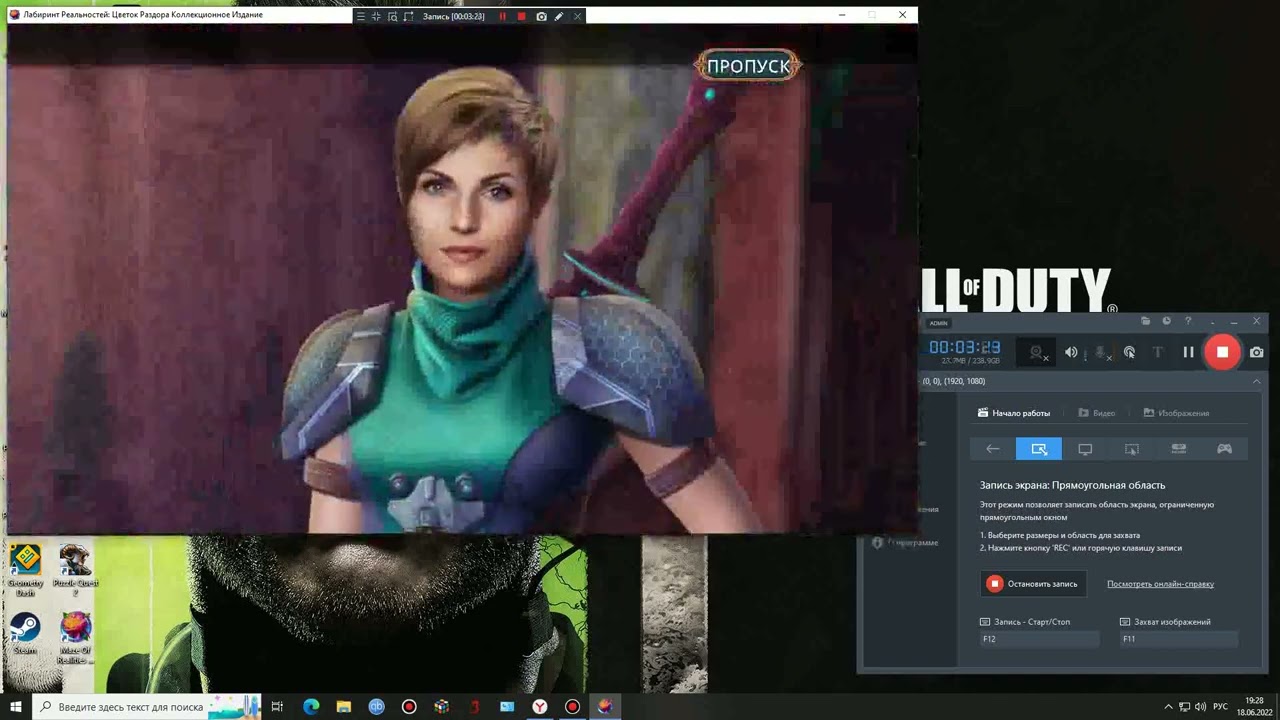Launch Microsoft Edge from the taskbar
The image size is (1280, 720).
point(311,707)
